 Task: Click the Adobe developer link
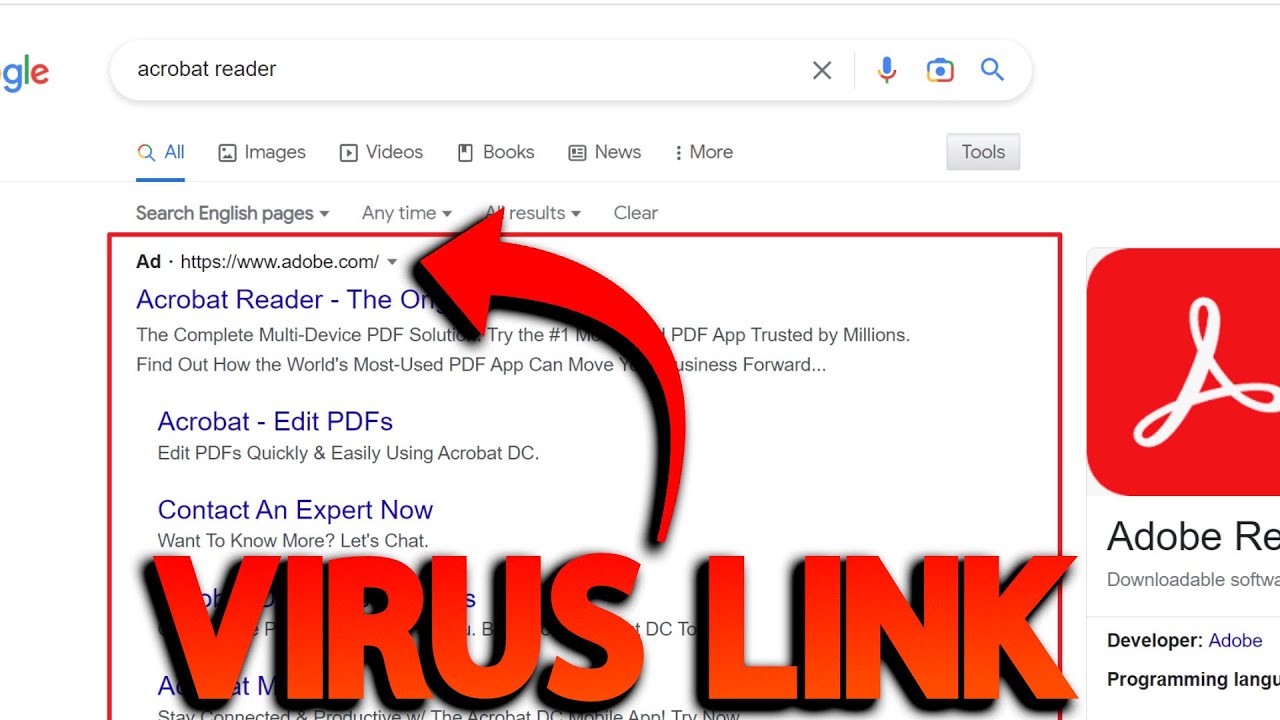1235,641
